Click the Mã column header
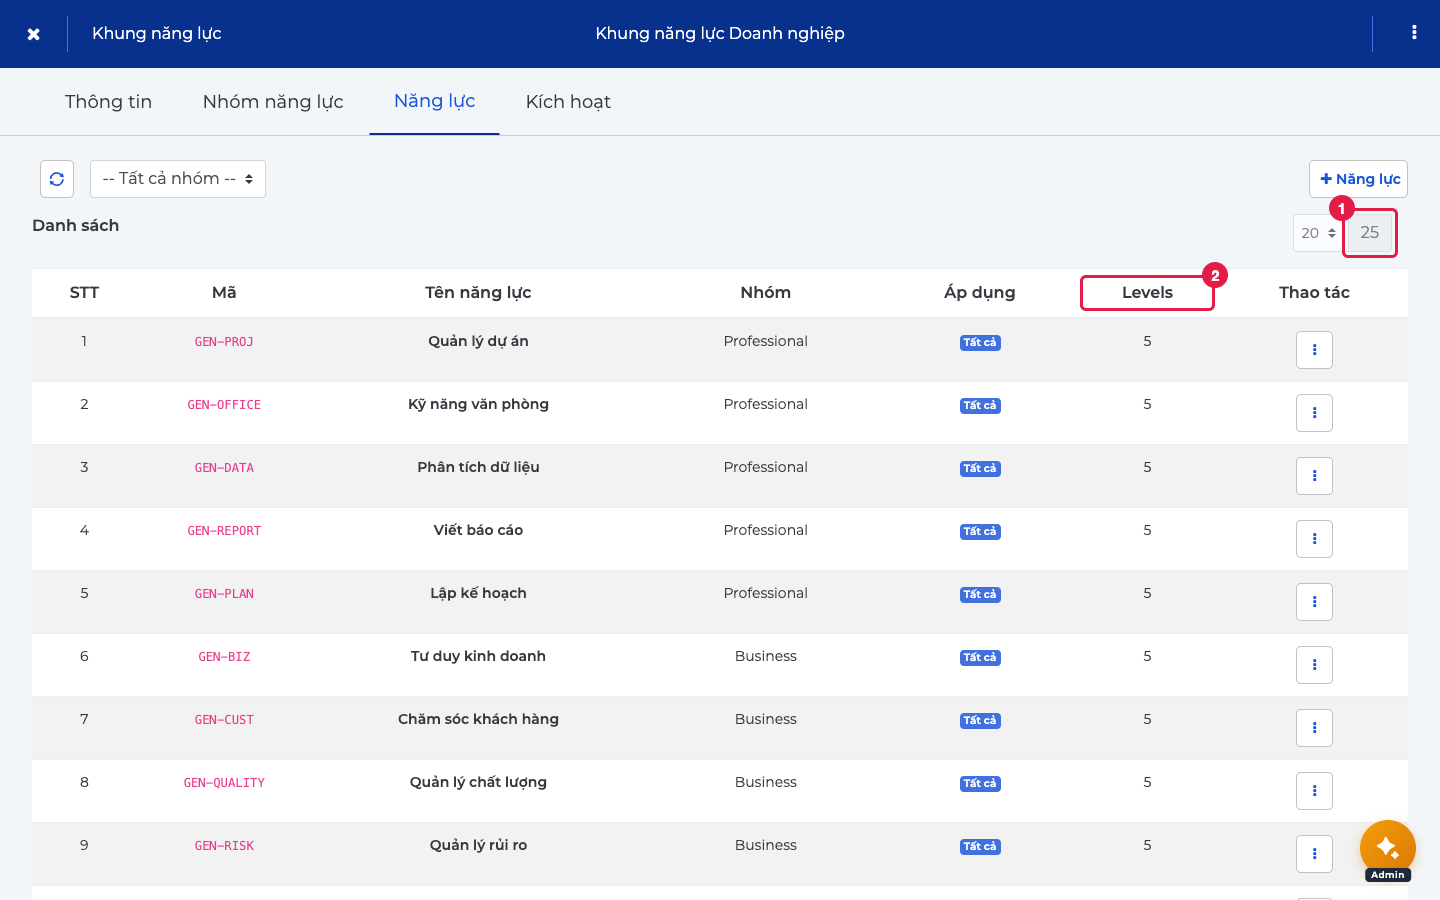The height and width of the screenshot is (900, 1440). [224, 293]
